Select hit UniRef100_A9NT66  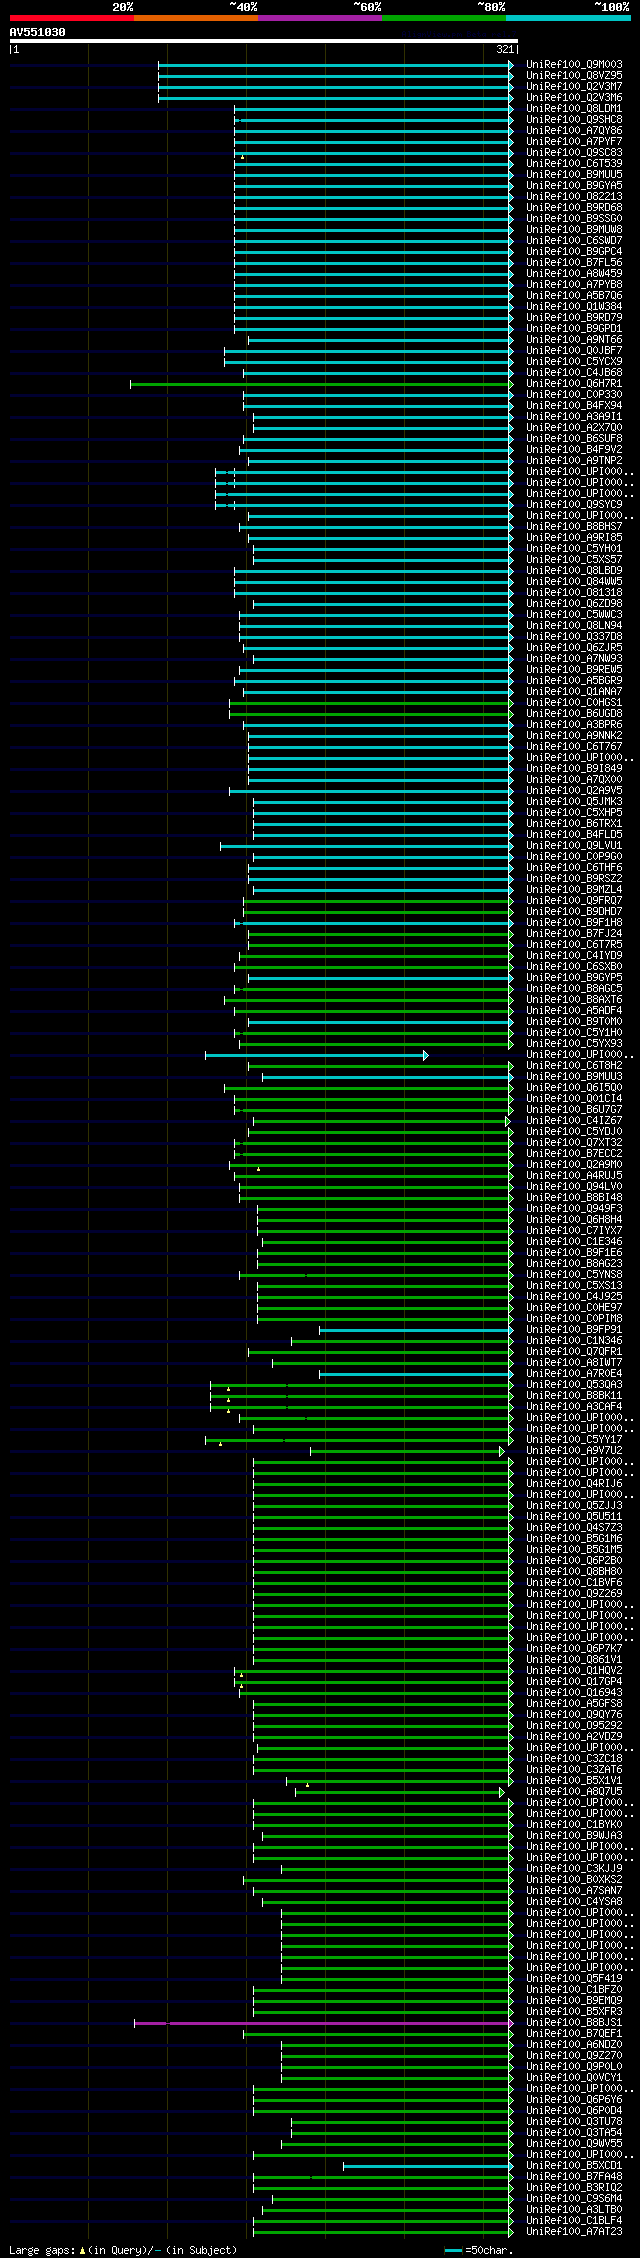pyautogui.click(x=574, y=340)
